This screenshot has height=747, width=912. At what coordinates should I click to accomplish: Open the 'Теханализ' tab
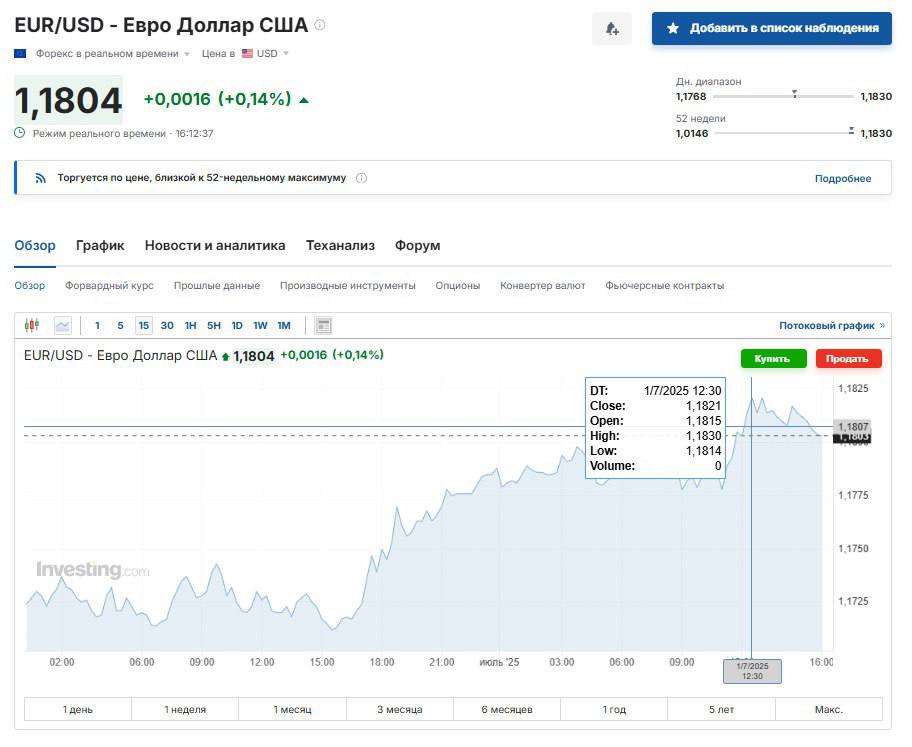(x=340, y=245)
